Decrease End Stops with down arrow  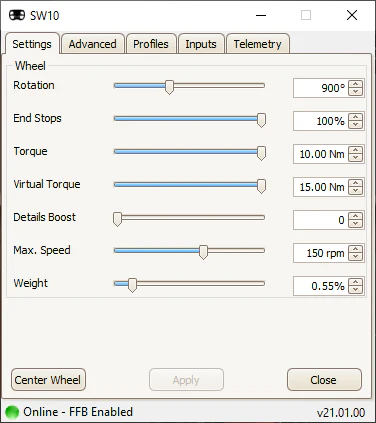[356, 125]
